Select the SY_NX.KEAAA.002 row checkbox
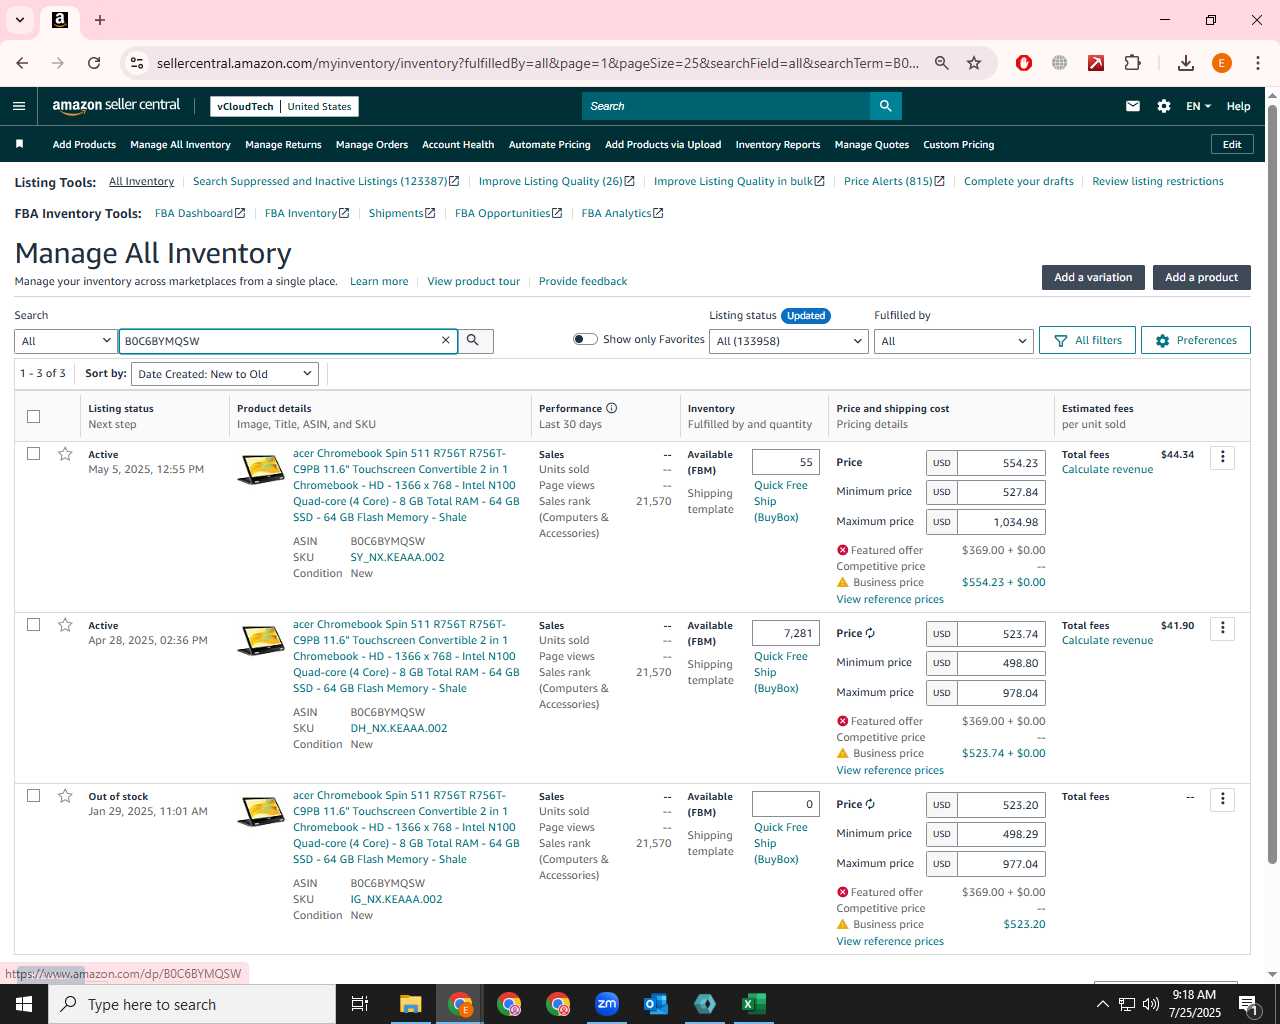The width and height of the screenshot is (1280, 1024). tap(34, 454)
